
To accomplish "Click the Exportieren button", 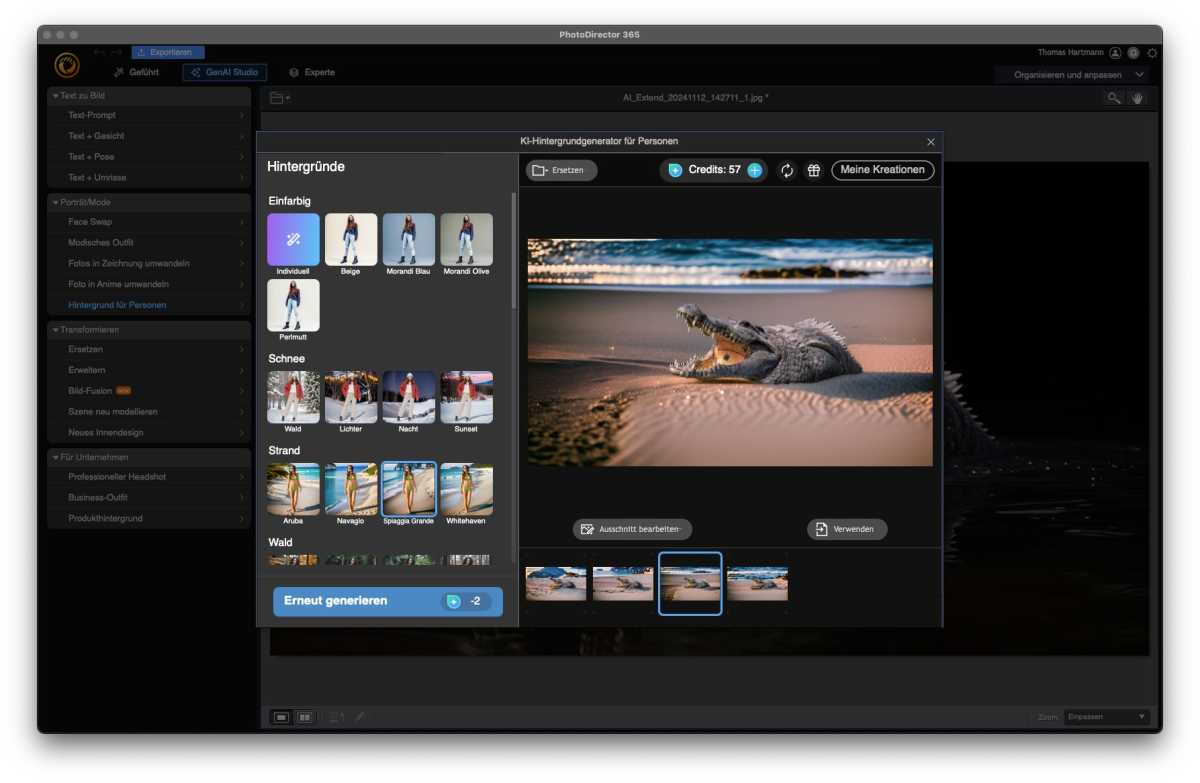I will pos(168,52).
